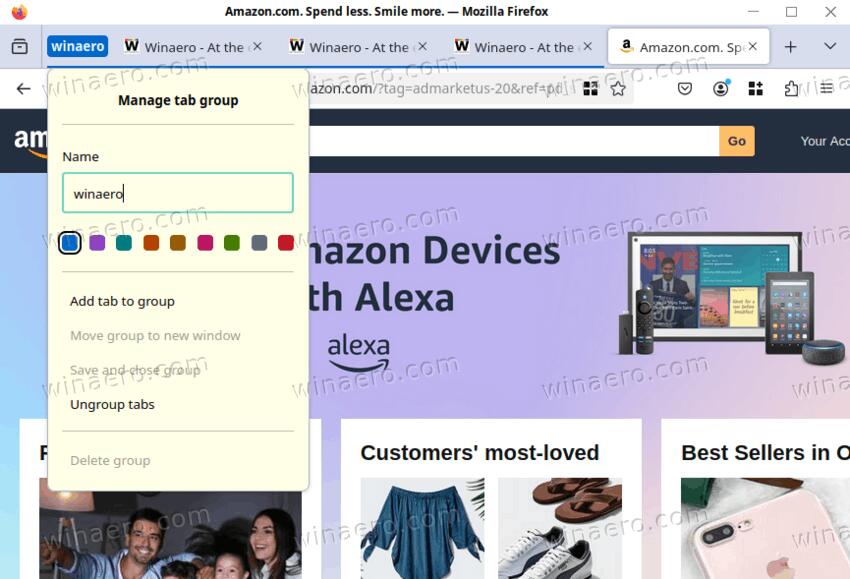
Task: Open the Firefox hamburger menu
Action: click(x=826, y=88)
